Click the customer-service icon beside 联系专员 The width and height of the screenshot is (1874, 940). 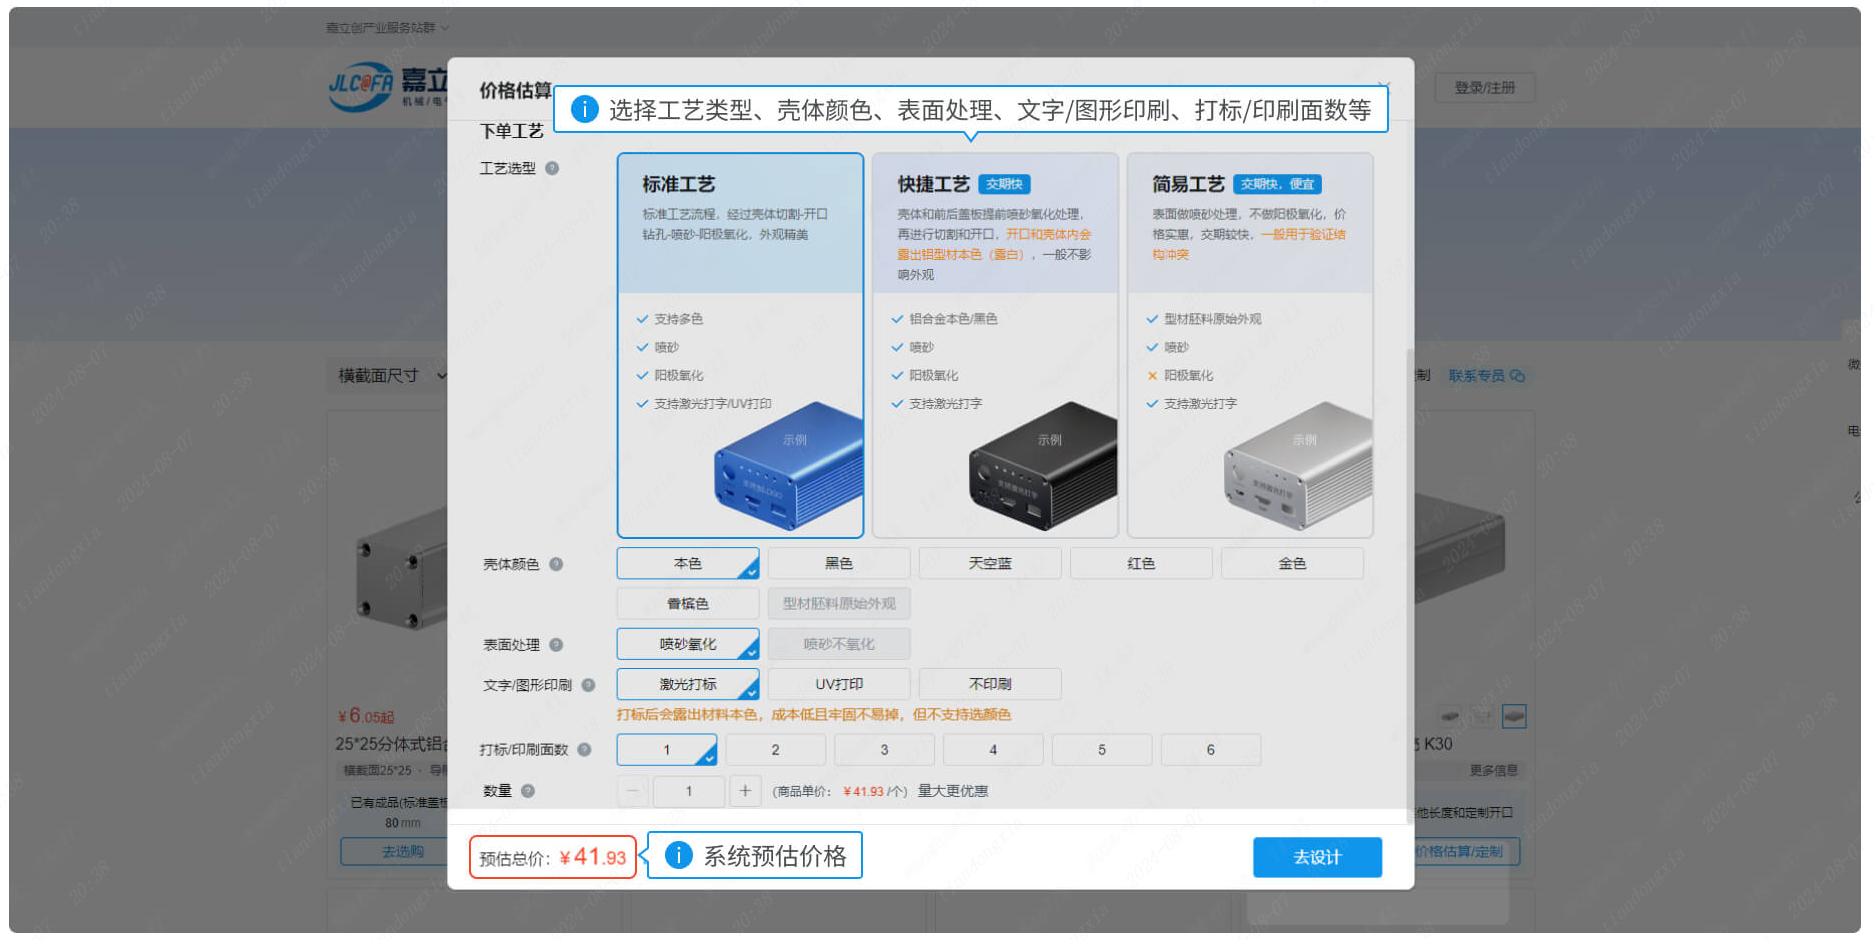point(1517,376)
